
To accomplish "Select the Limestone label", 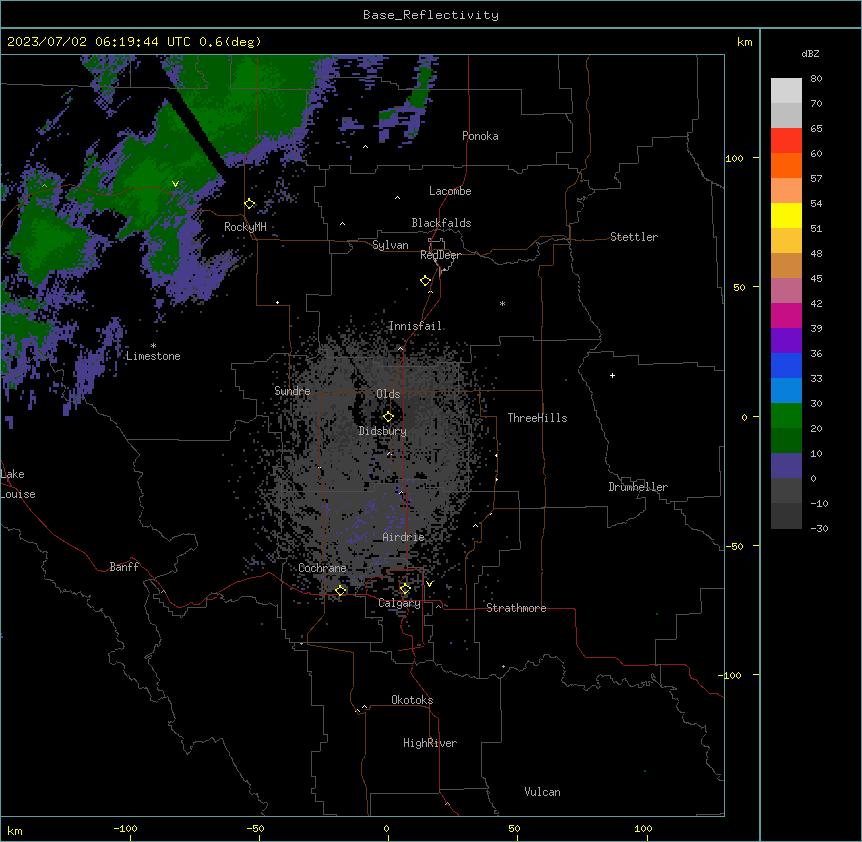I will 153,356.
